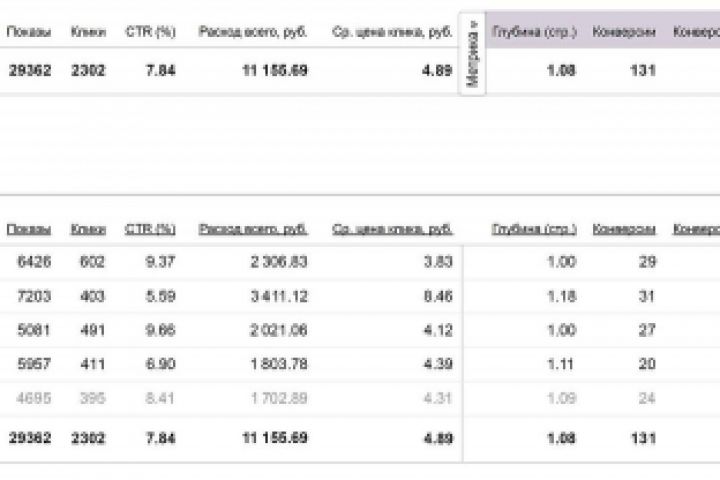
Task: Click the 602 clicks value
Action: 92,262
